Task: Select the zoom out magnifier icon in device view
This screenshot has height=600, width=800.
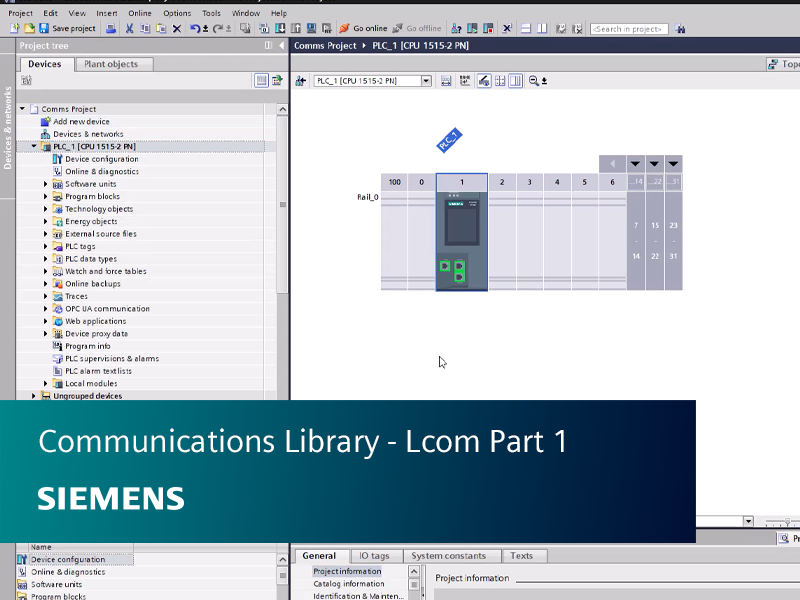Action: pyautogui.click(x=533, y=80)
